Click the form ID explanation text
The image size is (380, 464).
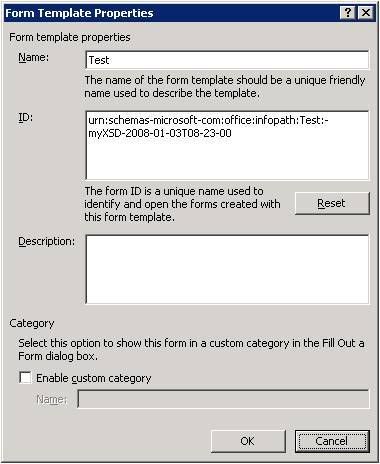click(182, 204)
